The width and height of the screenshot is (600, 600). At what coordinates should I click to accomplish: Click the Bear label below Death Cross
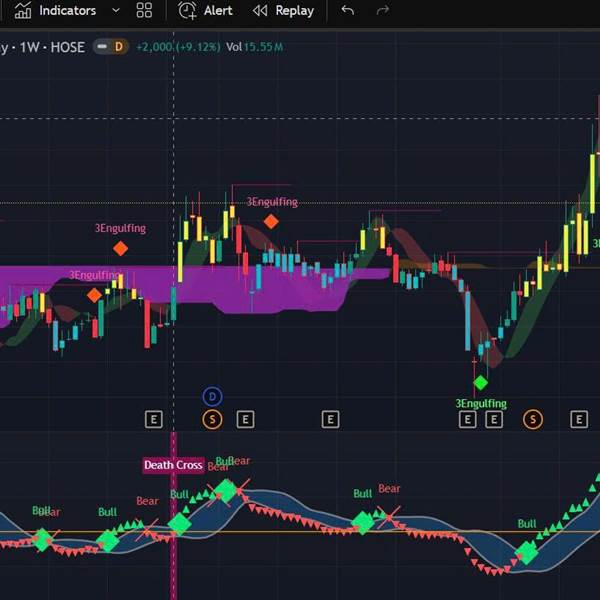tap(147, 501)
